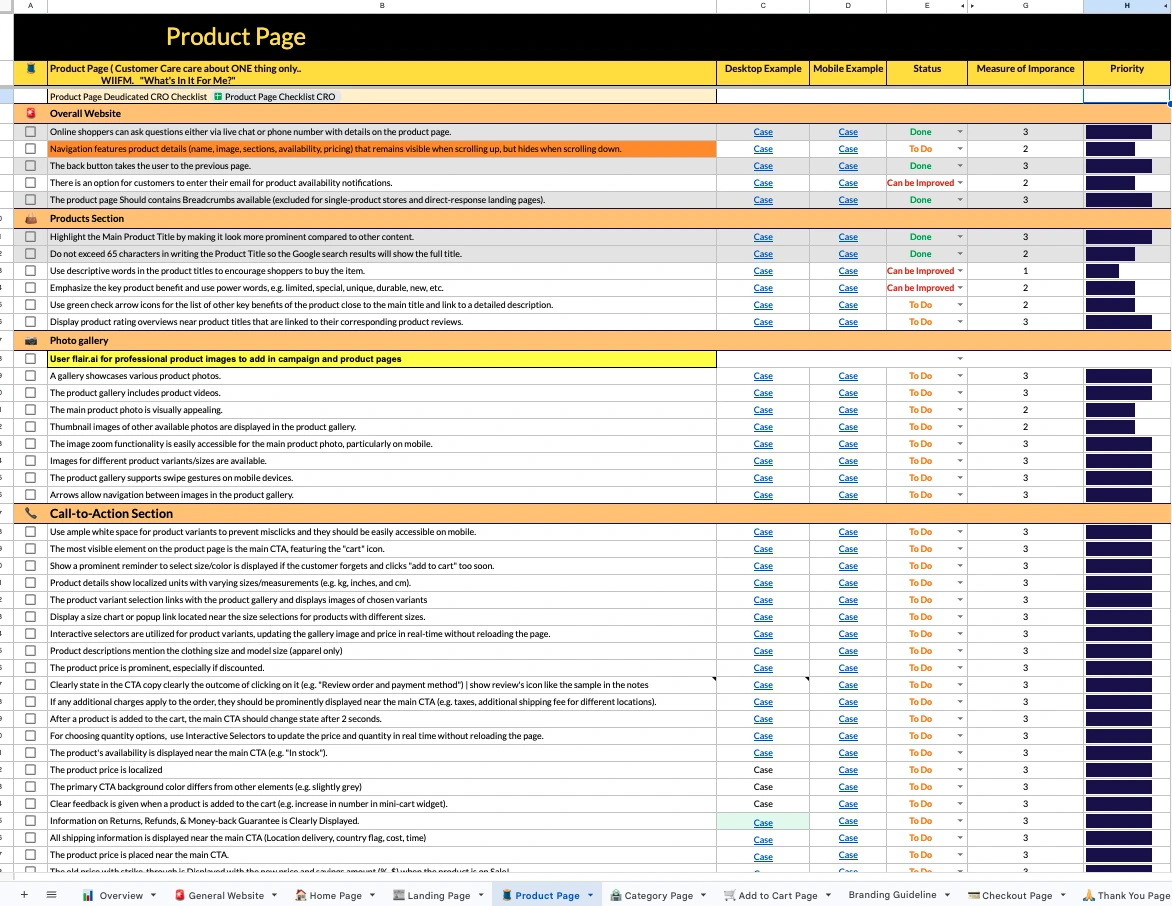Click the Mobile Example Case link for product videos row

point(848,393)
